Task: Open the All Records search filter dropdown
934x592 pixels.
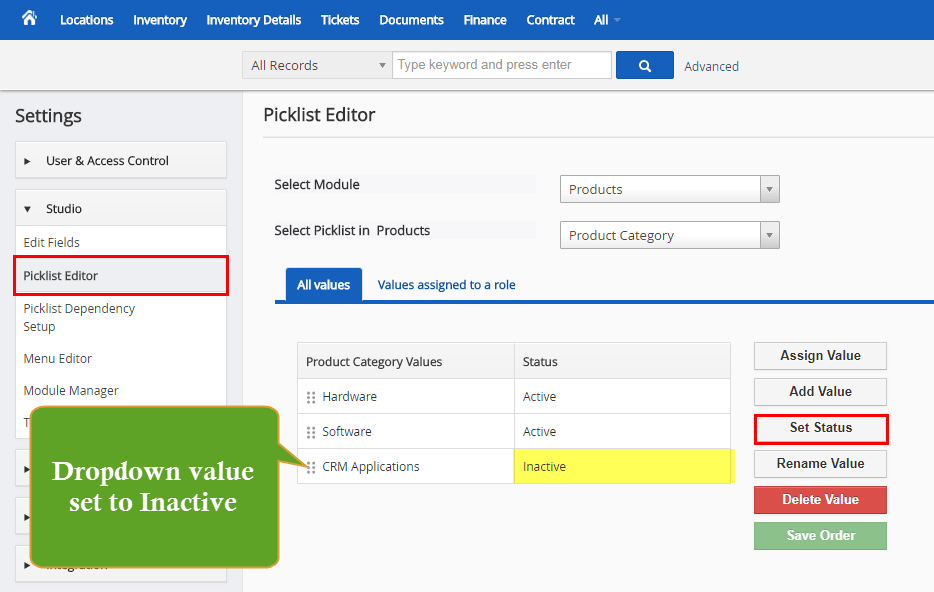Action: 316,64
